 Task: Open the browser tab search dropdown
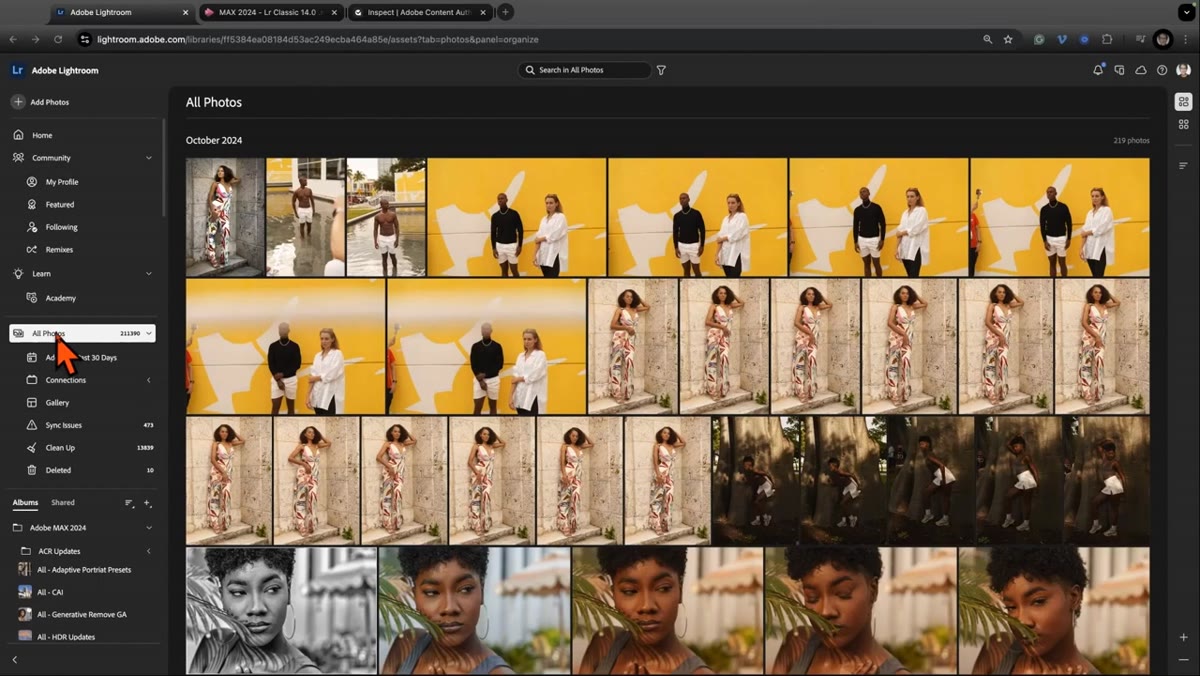click(1187, 12)
